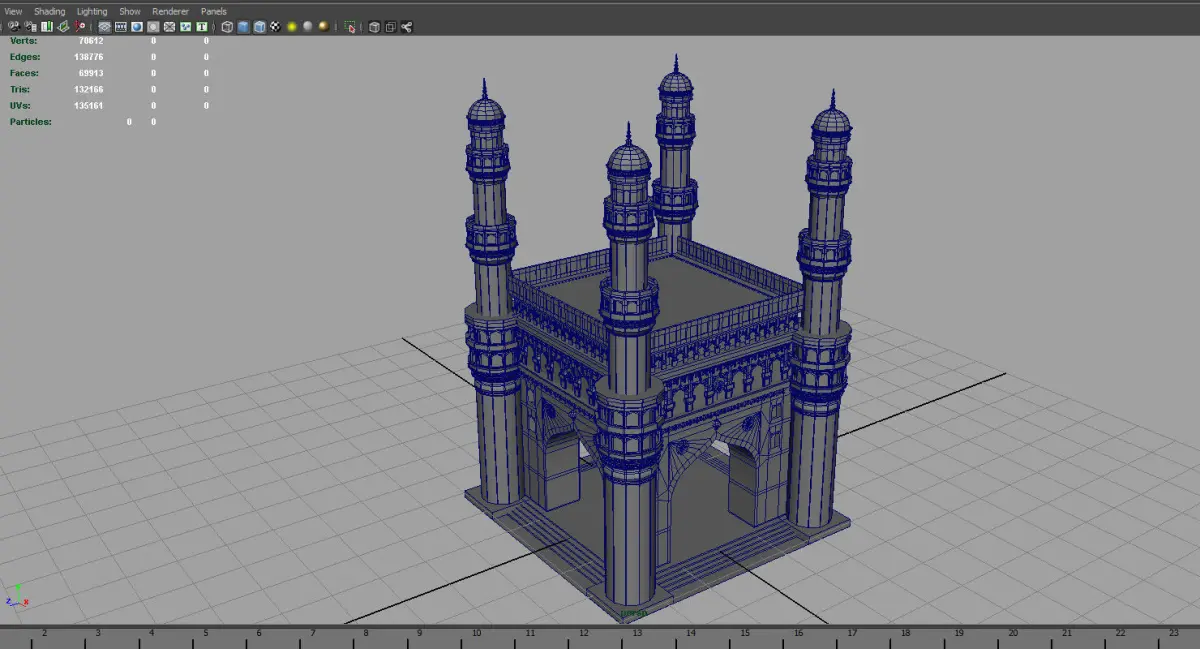
Task: Jump to frame 16 on time slider
Action: pyautogui.click(x=798, y=633)
